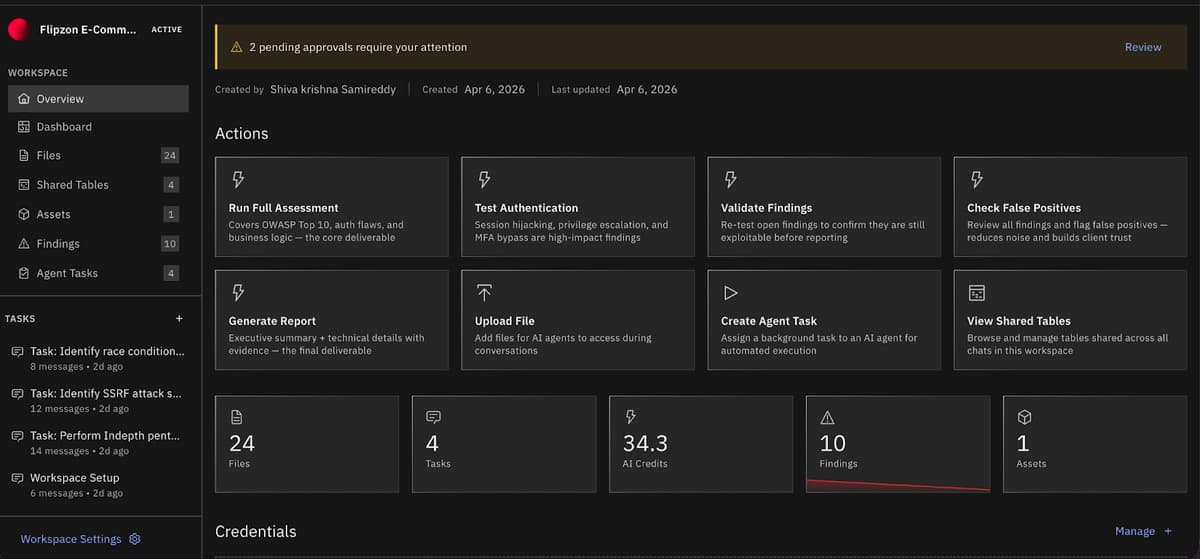Click chat icon beside race condition task
Screen dimensions: 1200x559
[17, 352]
